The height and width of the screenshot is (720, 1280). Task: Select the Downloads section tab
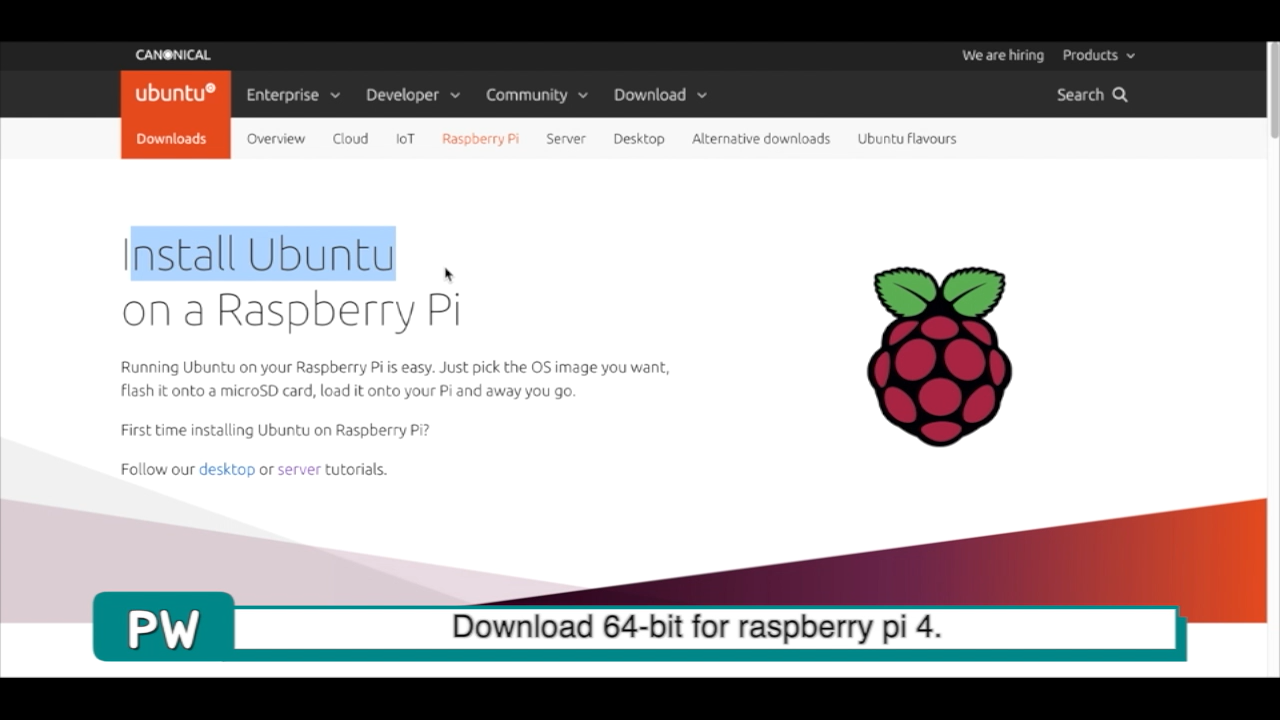(x=171, y=138)
